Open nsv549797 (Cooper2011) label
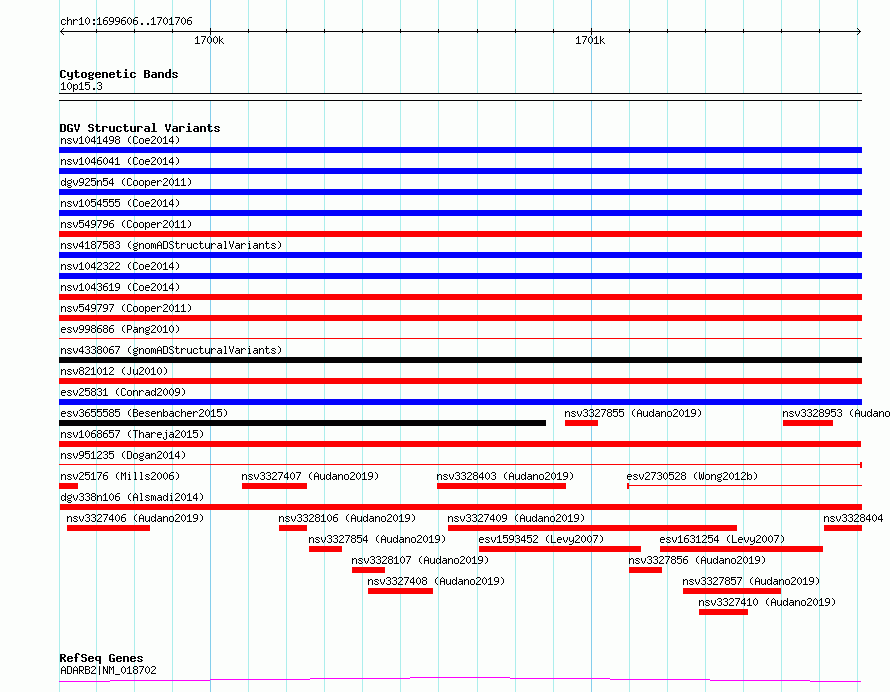Screen dimensions: 890x692 pos(126,308)
